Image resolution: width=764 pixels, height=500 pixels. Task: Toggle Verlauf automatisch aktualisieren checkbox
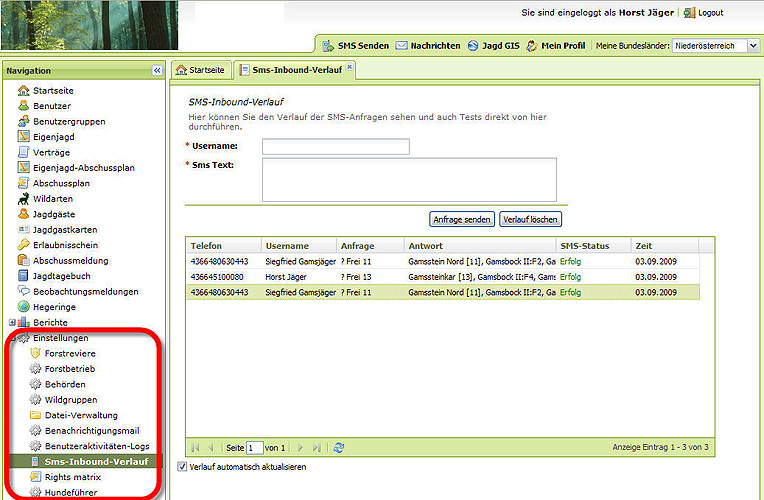tap(182, 466)
